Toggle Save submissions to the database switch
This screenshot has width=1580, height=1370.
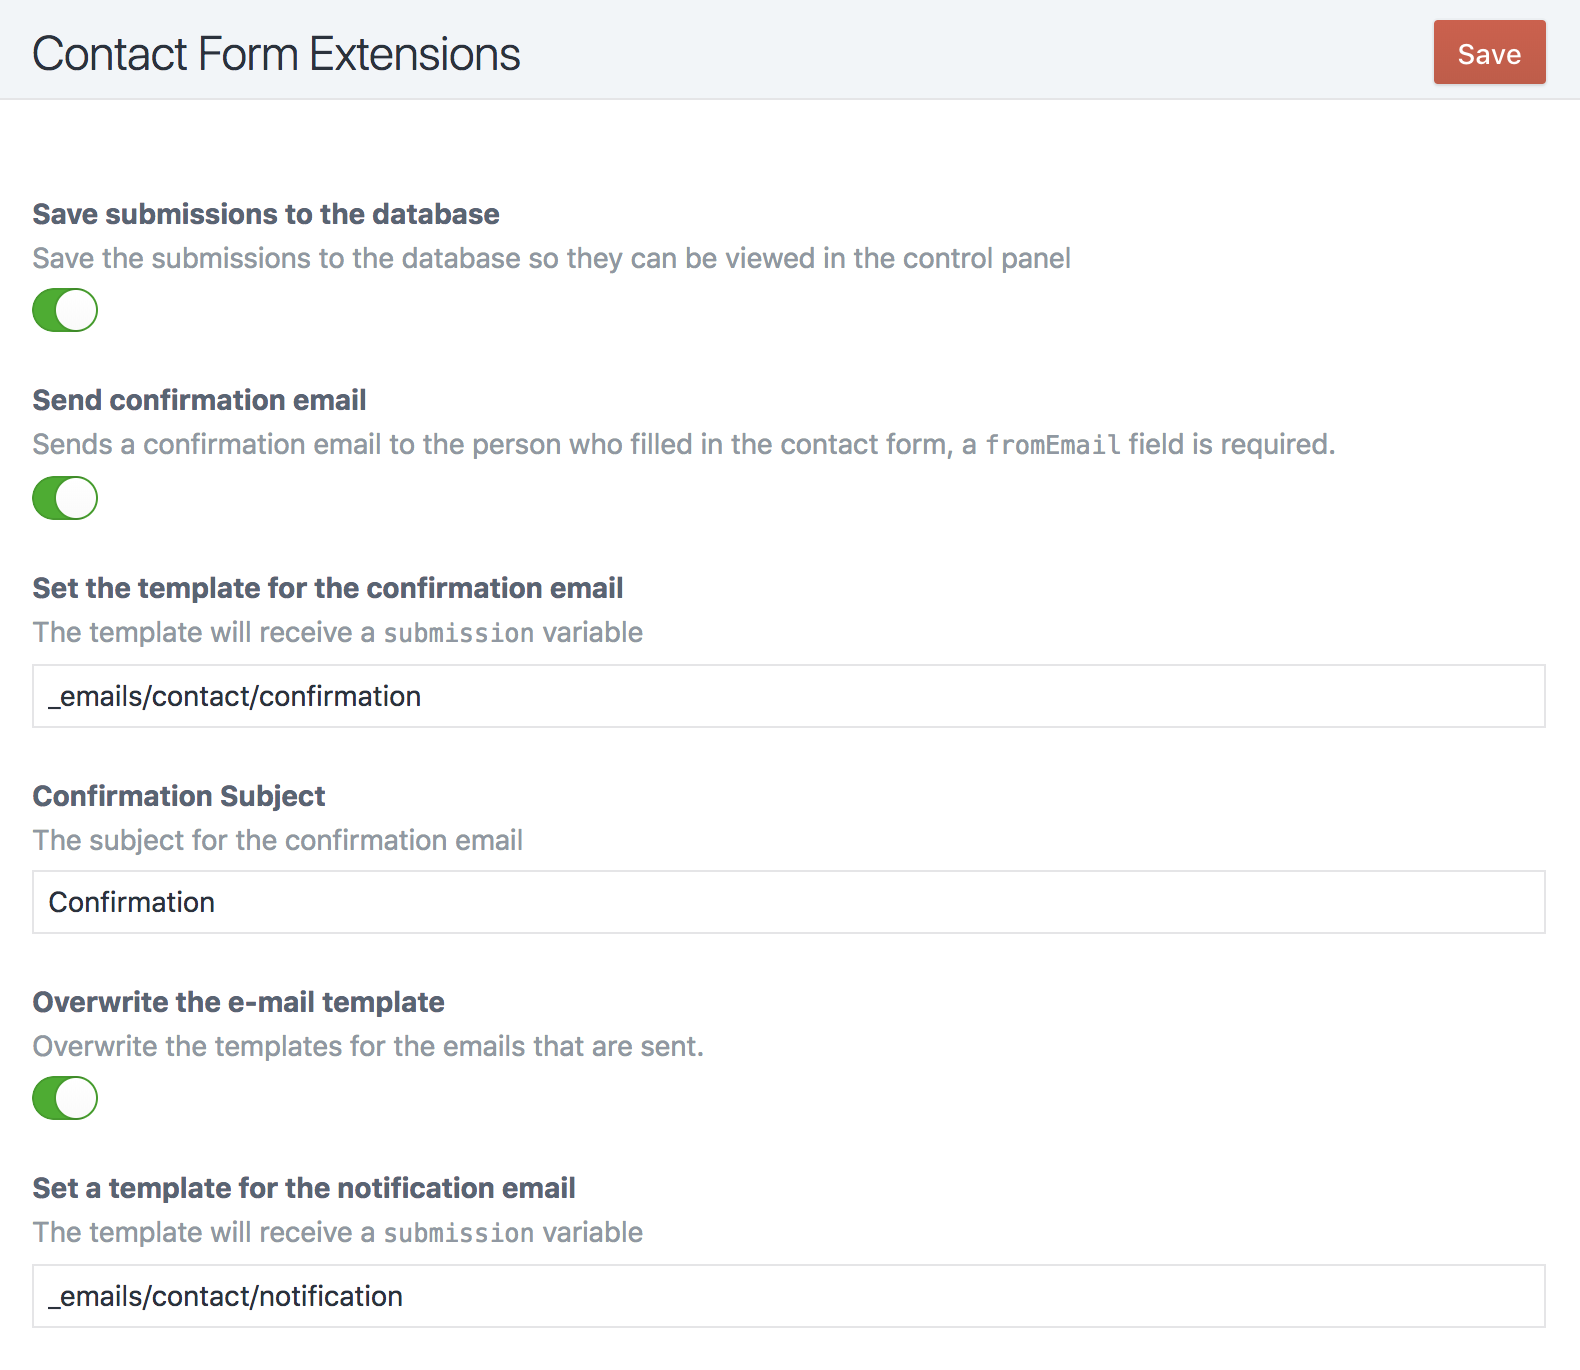(65, 310)
